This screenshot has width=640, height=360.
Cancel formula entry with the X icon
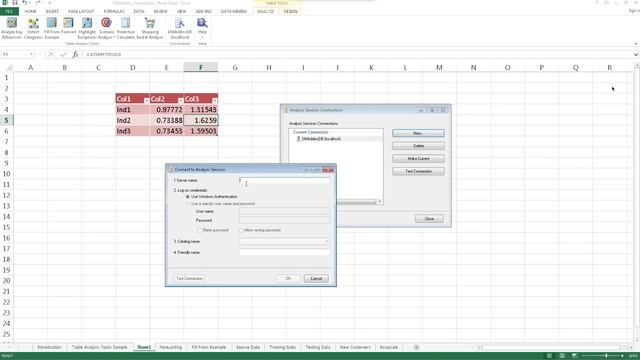51,54
